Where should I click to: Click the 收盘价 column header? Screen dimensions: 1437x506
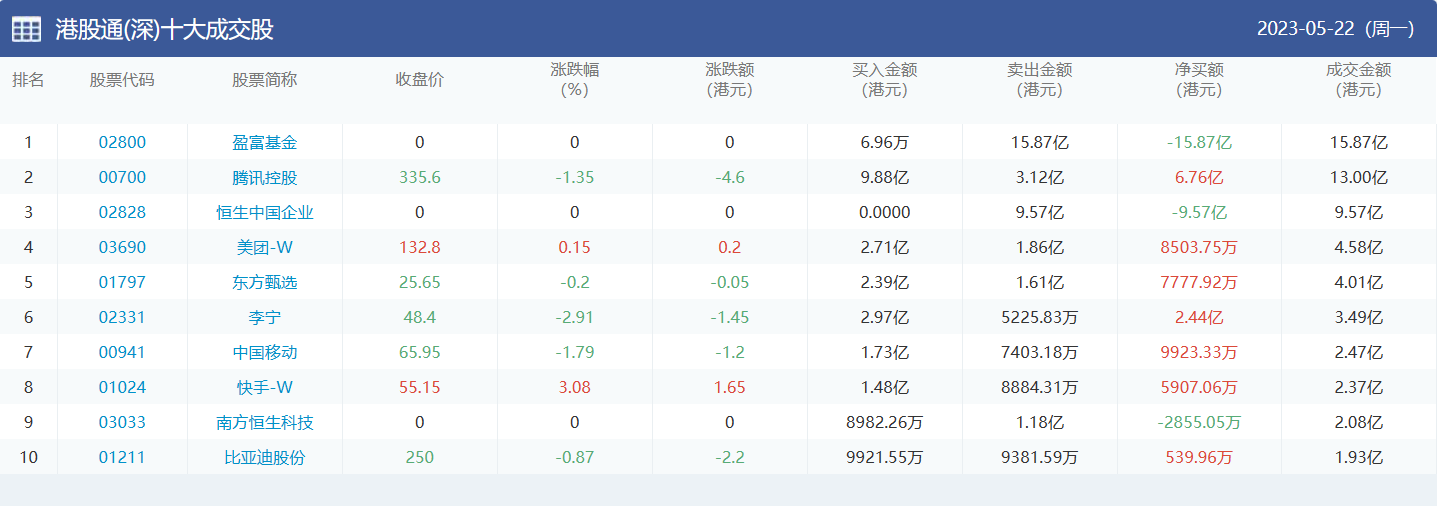420,80
